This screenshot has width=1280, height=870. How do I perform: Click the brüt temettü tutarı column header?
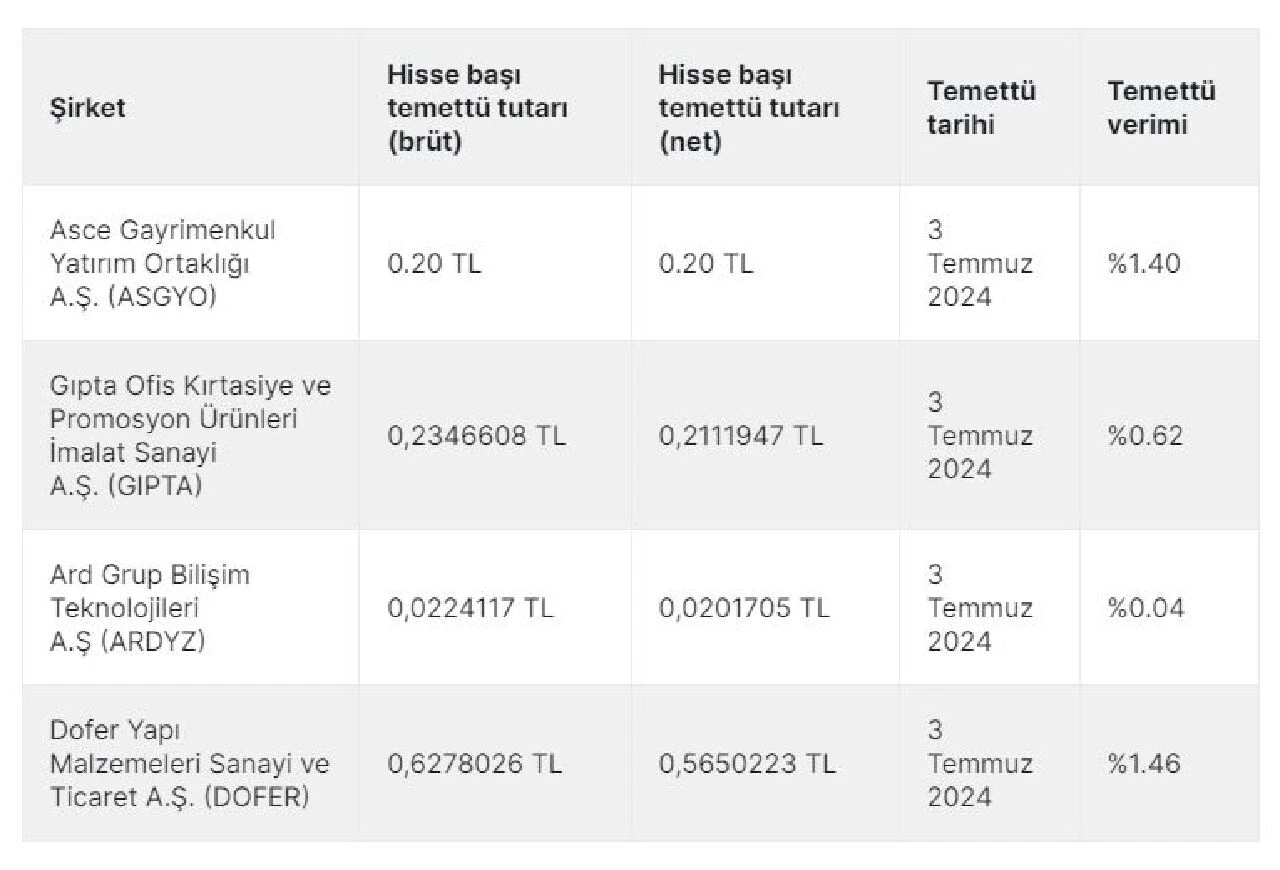477,108
